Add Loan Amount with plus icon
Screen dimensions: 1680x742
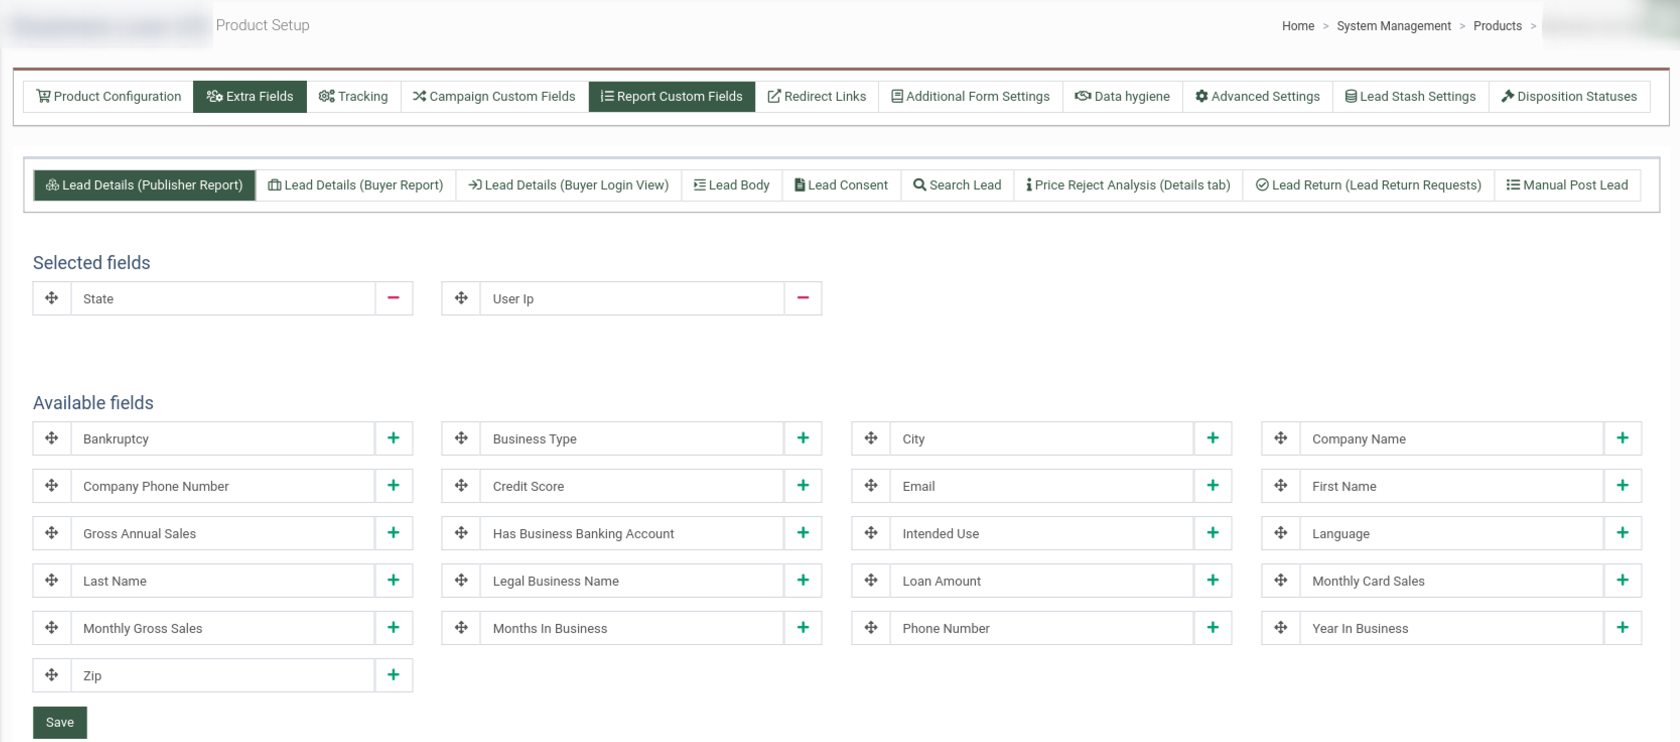pos(1212,581)
